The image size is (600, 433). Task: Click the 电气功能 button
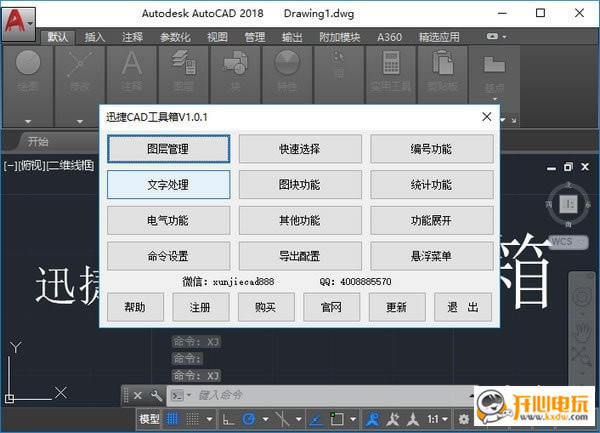point(168,220)
